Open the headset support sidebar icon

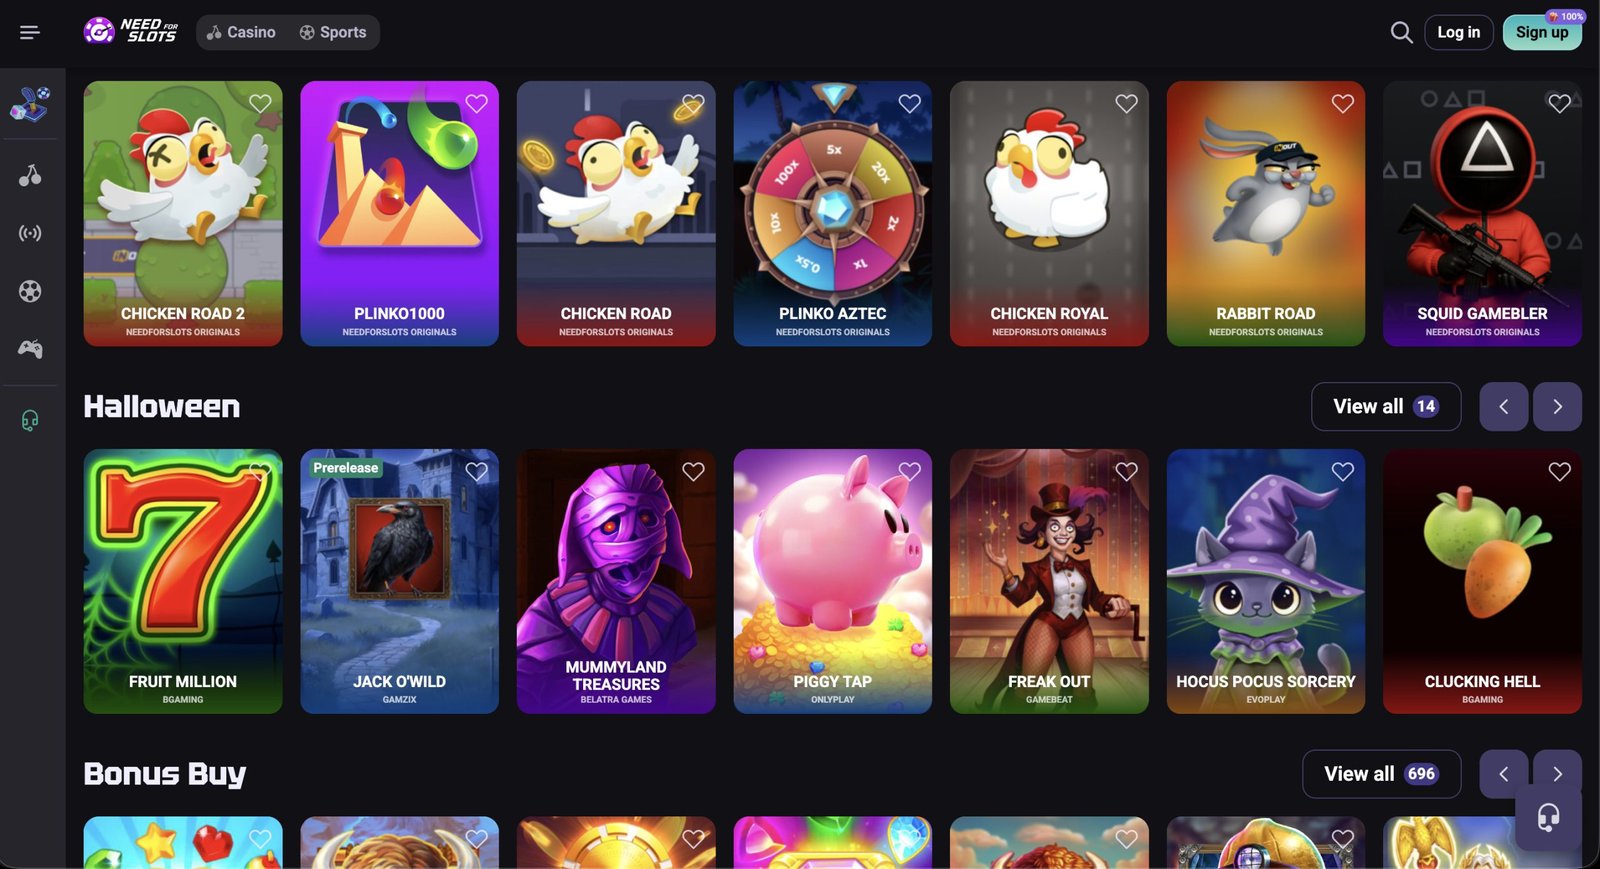click(30, 420)
